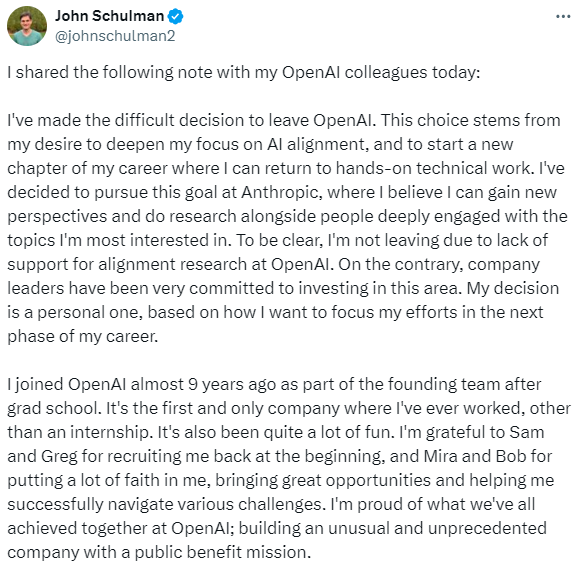The image size is (578, 577).
Task: Click the word Anthropic in the post
Action: coord(280,192)
